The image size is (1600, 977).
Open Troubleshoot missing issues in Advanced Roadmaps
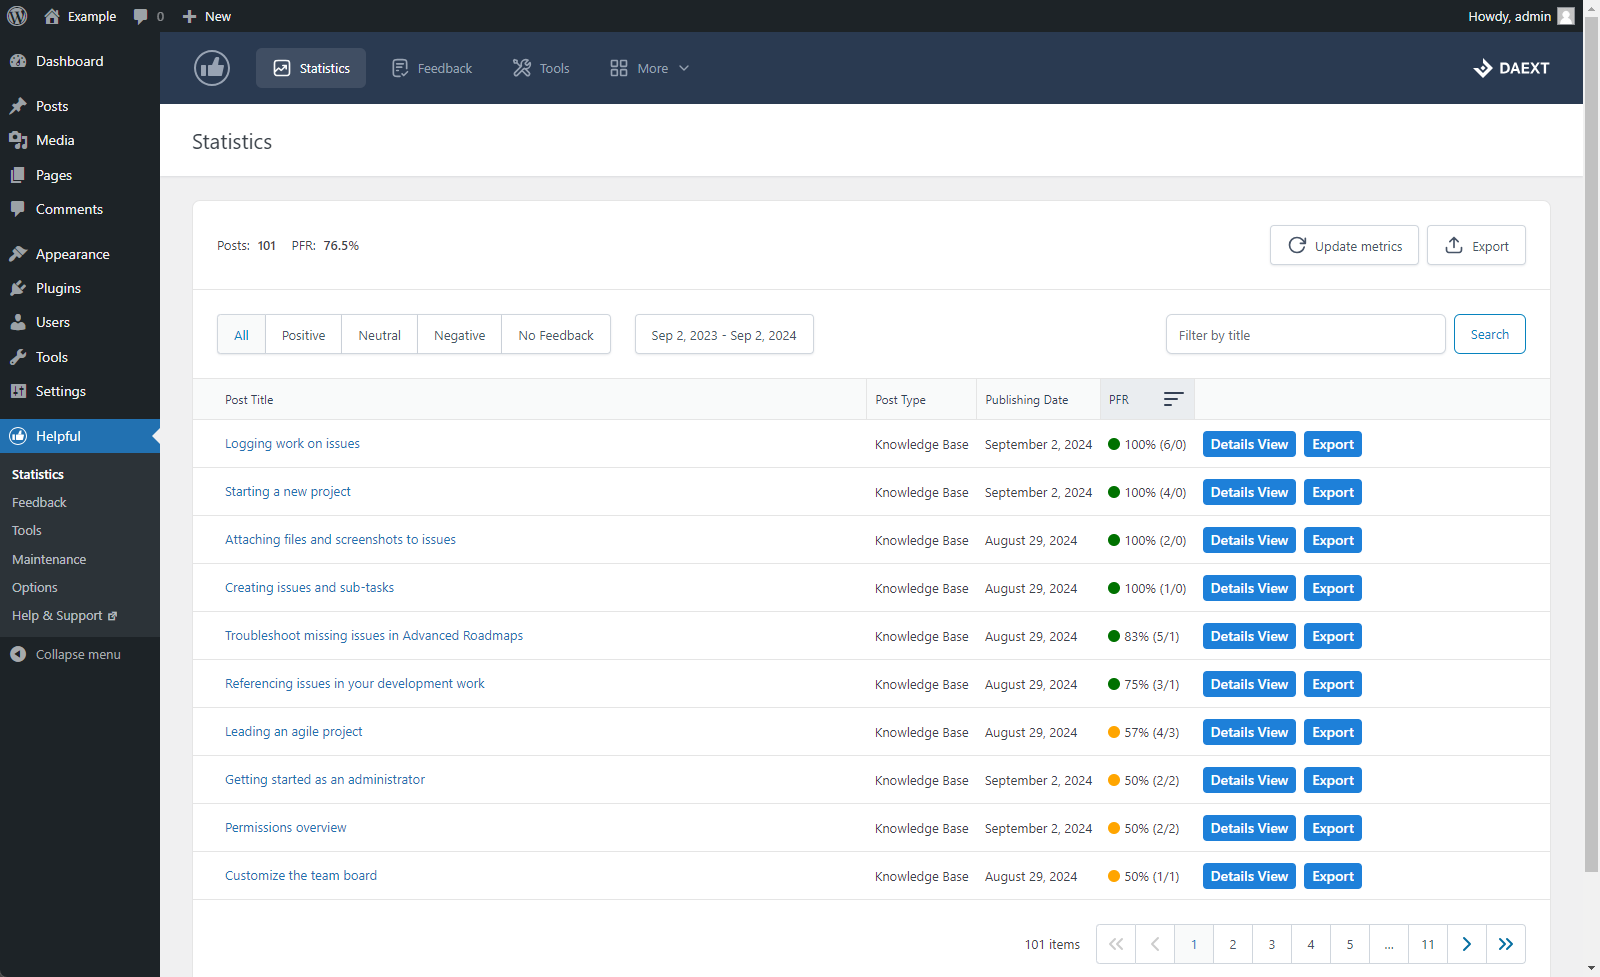[x=374, y=636]
